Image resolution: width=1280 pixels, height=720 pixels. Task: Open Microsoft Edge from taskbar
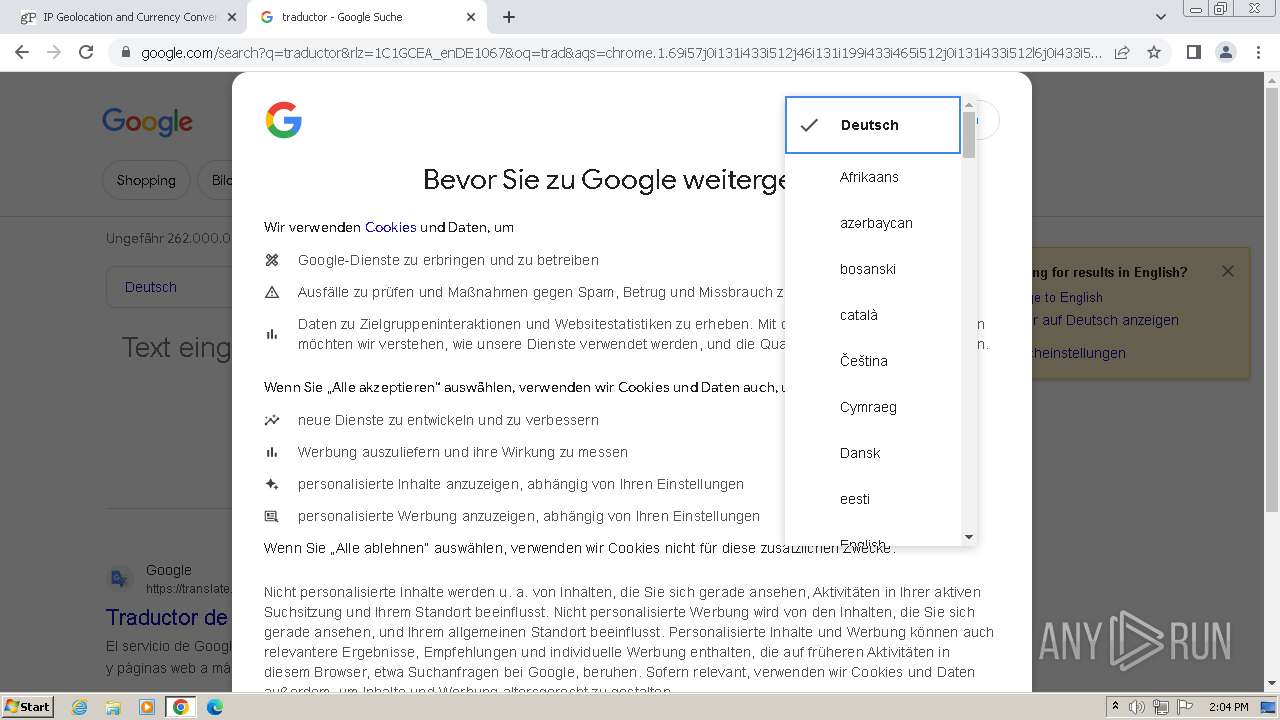pyautogui.click(x=215, y=707)
